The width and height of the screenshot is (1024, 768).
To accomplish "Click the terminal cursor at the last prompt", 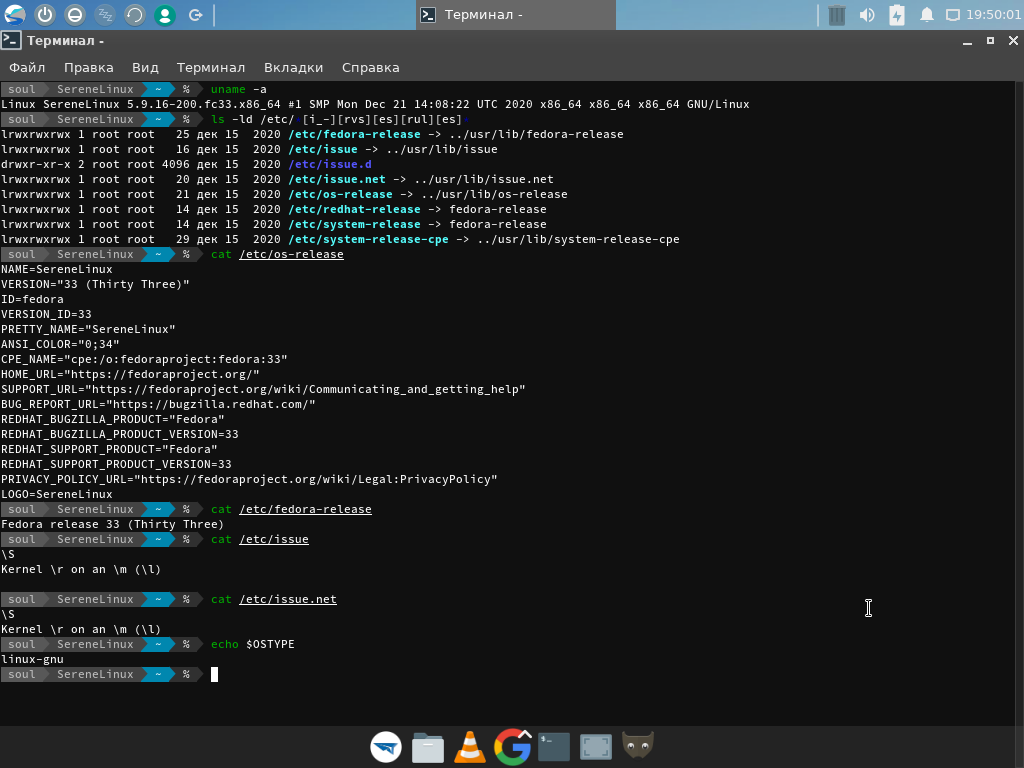I will click(x=214, y=674).
